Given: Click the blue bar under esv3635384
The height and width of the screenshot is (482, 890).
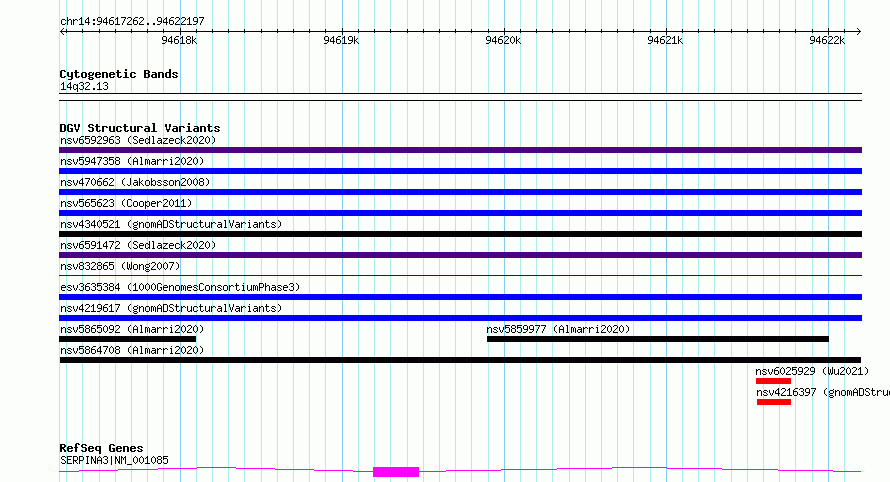Looking at the screenshot, I should (460, 297).
